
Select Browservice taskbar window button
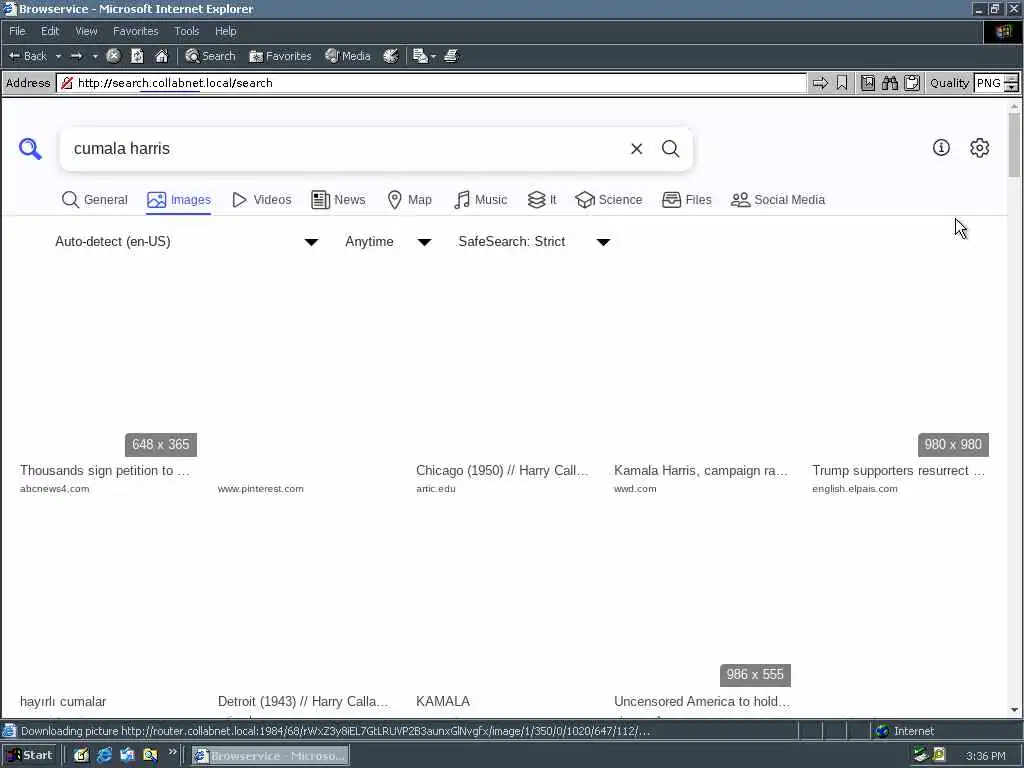coord(270,756)
